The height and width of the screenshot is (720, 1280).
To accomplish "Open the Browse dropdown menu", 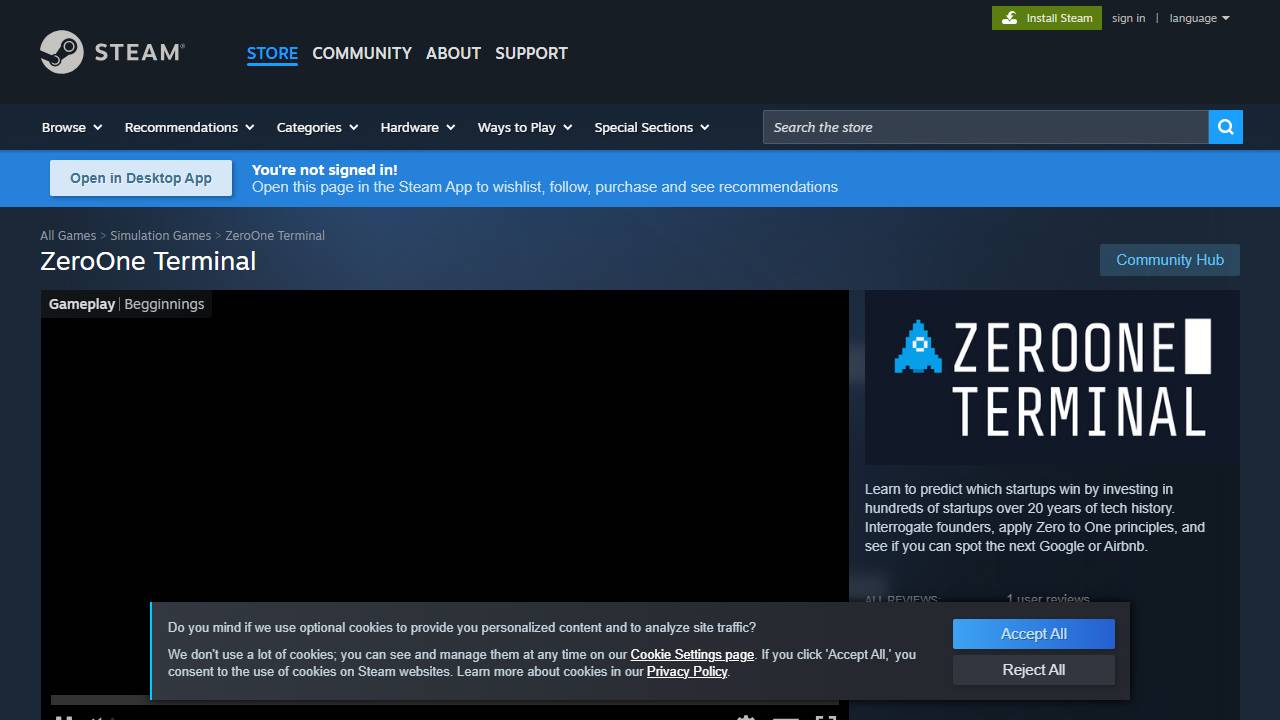I will pos(72,127).
